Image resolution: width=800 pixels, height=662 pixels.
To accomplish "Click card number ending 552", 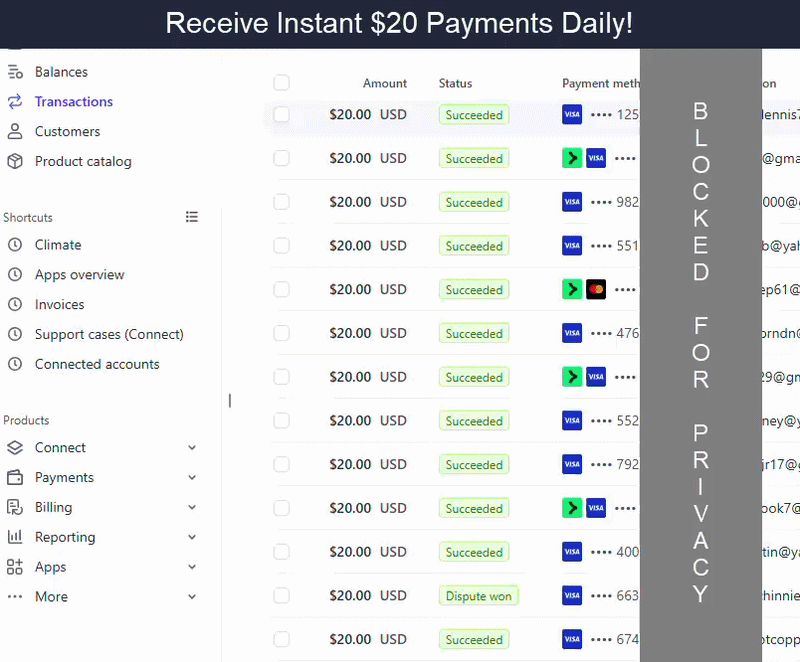I will pyautogui.click(x=615, y=421).
